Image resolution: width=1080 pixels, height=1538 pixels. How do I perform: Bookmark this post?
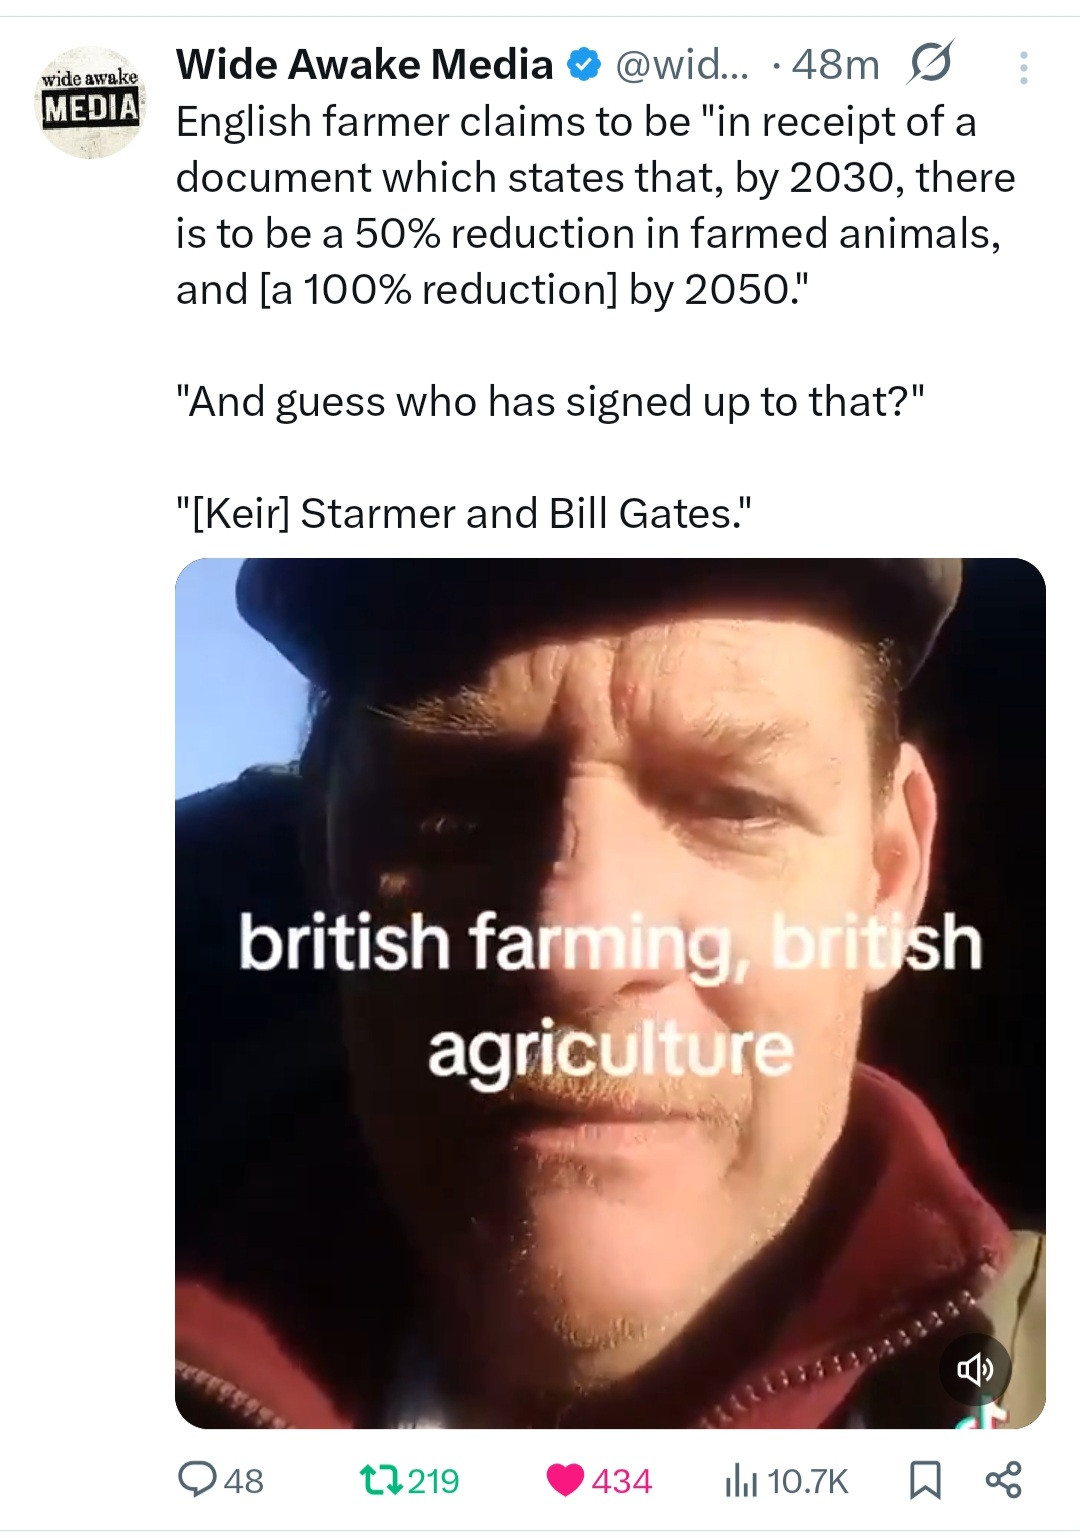point(925,1480)
